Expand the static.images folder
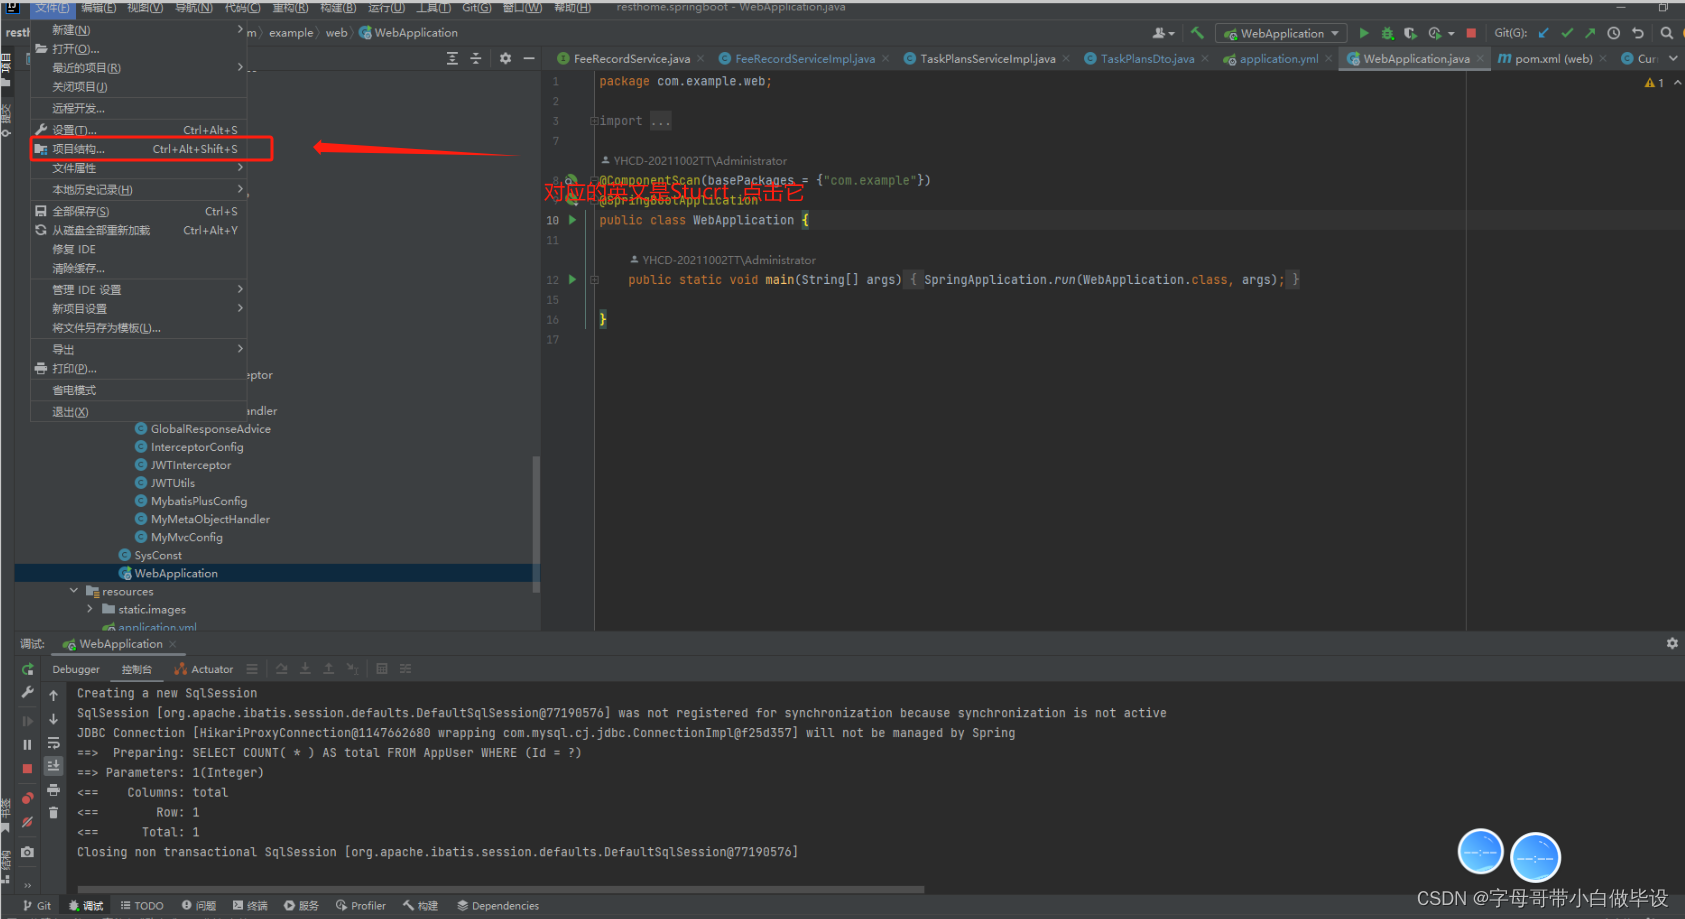1685x919 pixels. click(90, 609)
